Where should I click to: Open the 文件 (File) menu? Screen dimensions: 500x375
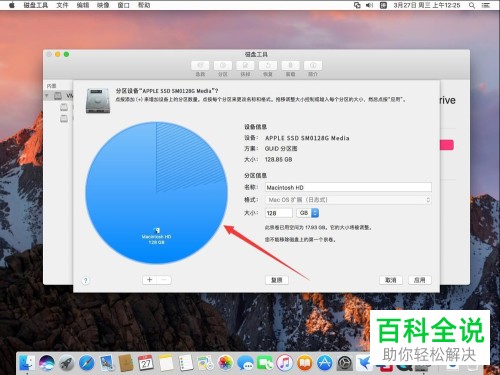coord(62,5)
